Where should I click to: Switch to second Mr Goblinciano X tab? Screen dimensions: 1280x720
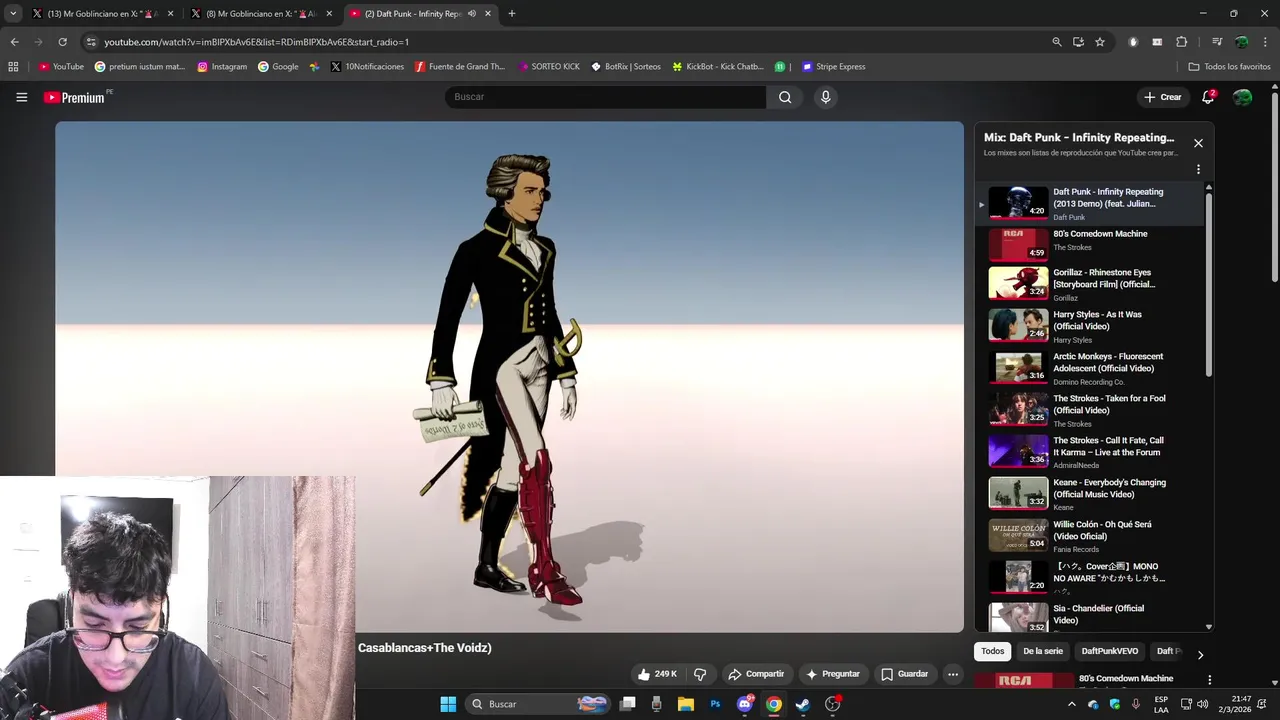(261, 14)
